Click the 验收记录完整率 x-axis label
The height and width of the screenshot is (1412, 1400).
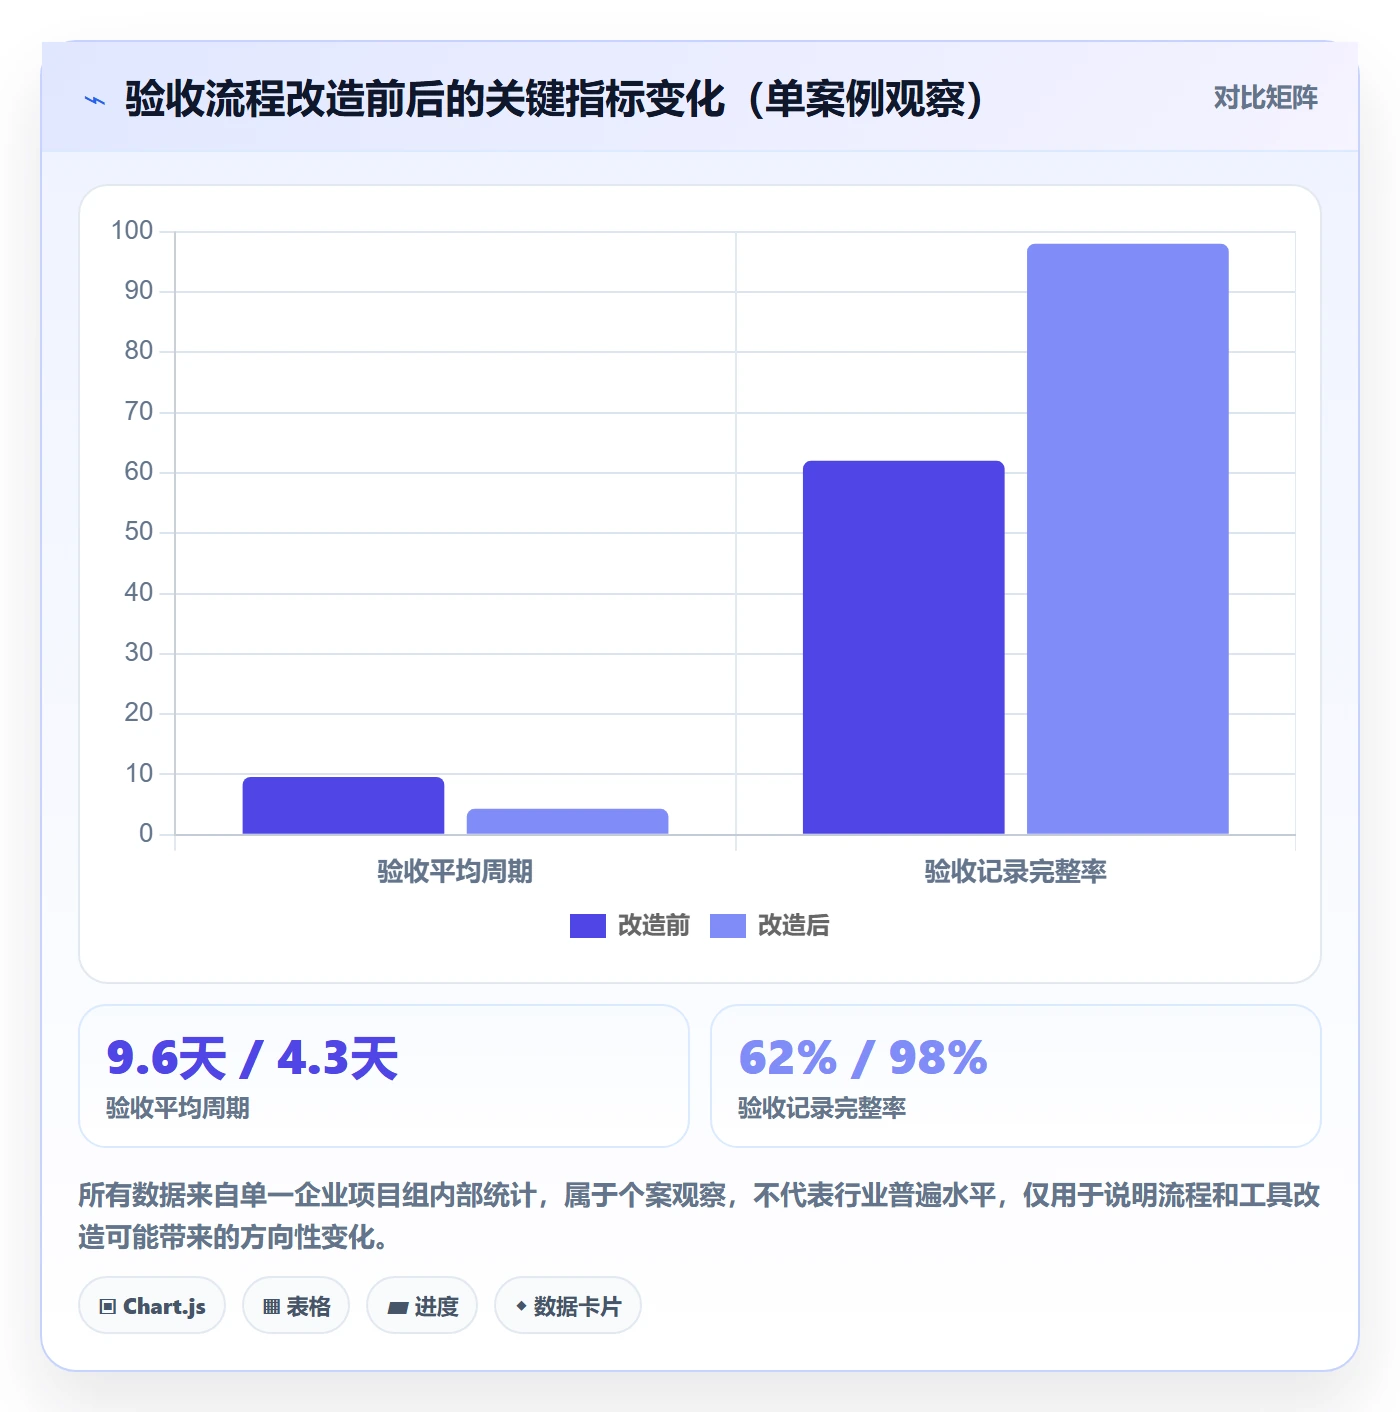pyautogui.click(x=1015, y=872)
